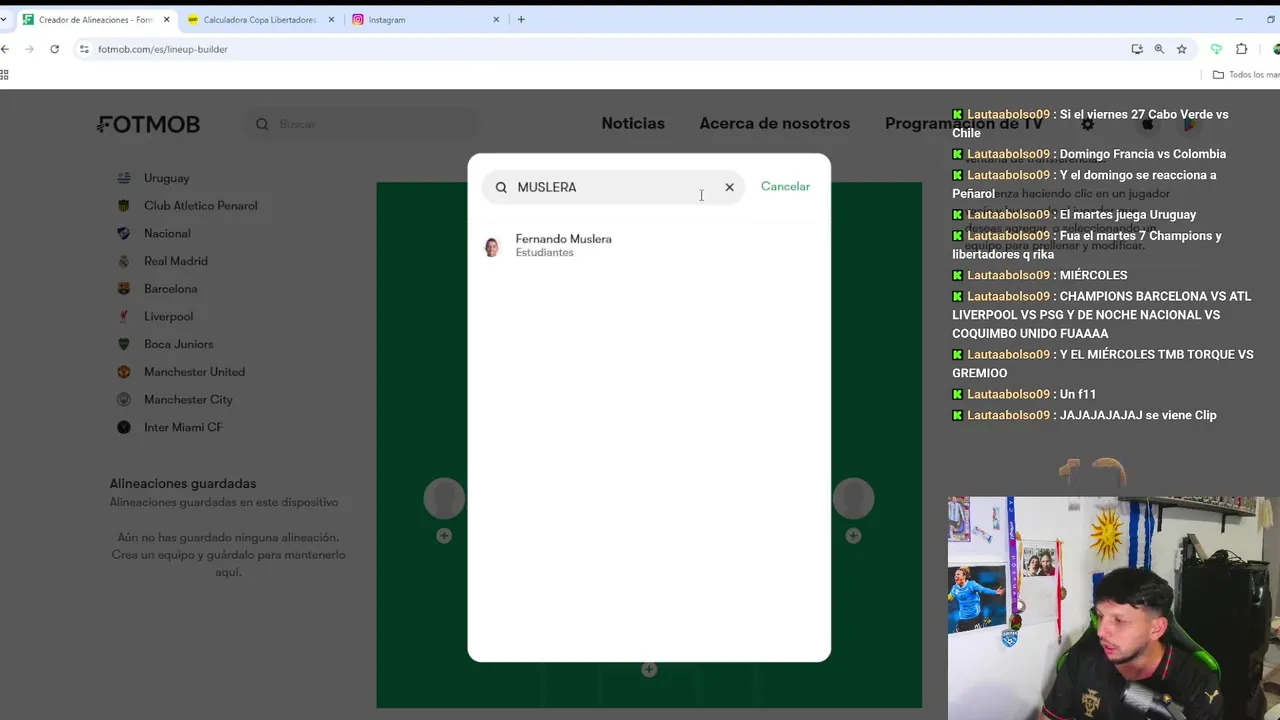Image resolution: width=1280 pixels, height=720 pixels.
Task: Switch to Calculadora Copa Libertadores tab
Action: click(259, 19)
